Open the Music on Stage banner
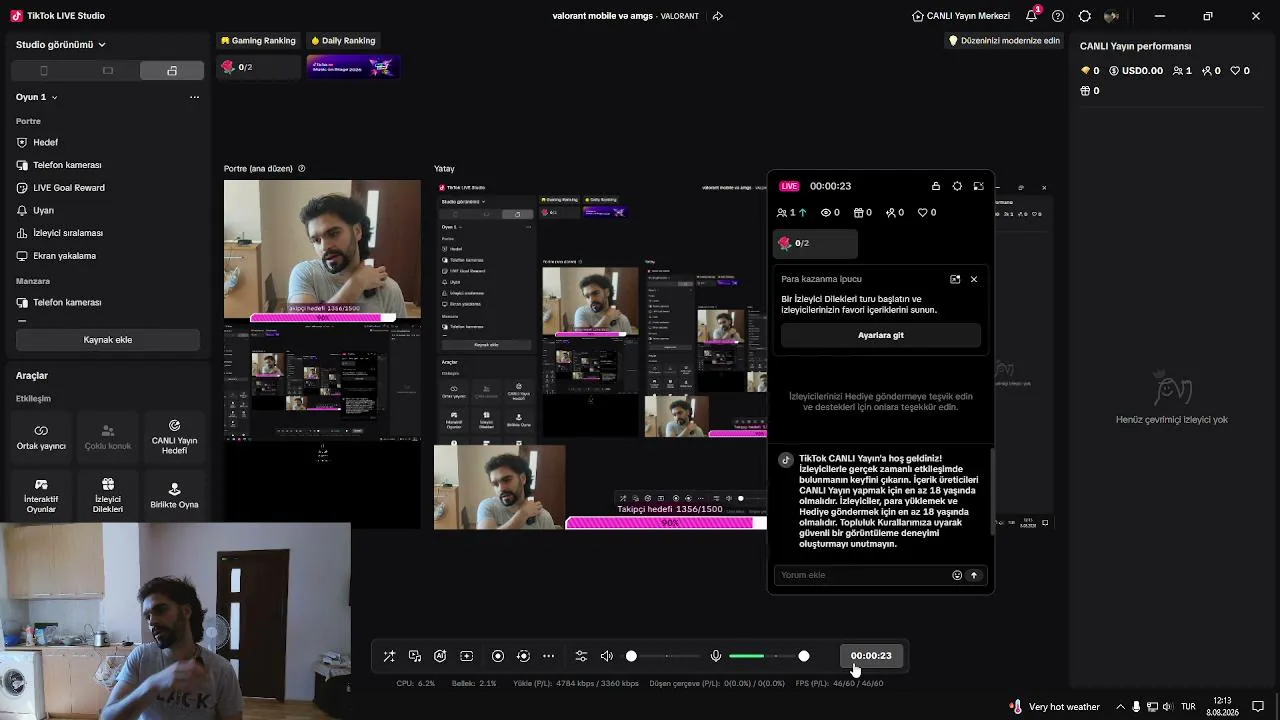Screen dimensions: 1280x720 coord(353,67)
